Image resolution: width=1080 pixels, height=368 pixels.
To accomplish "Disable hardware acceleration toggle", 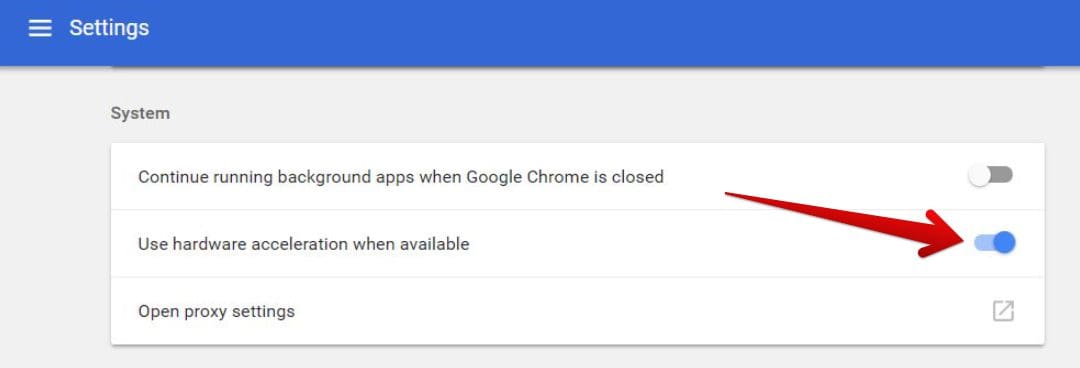I will tap(995, 243).
